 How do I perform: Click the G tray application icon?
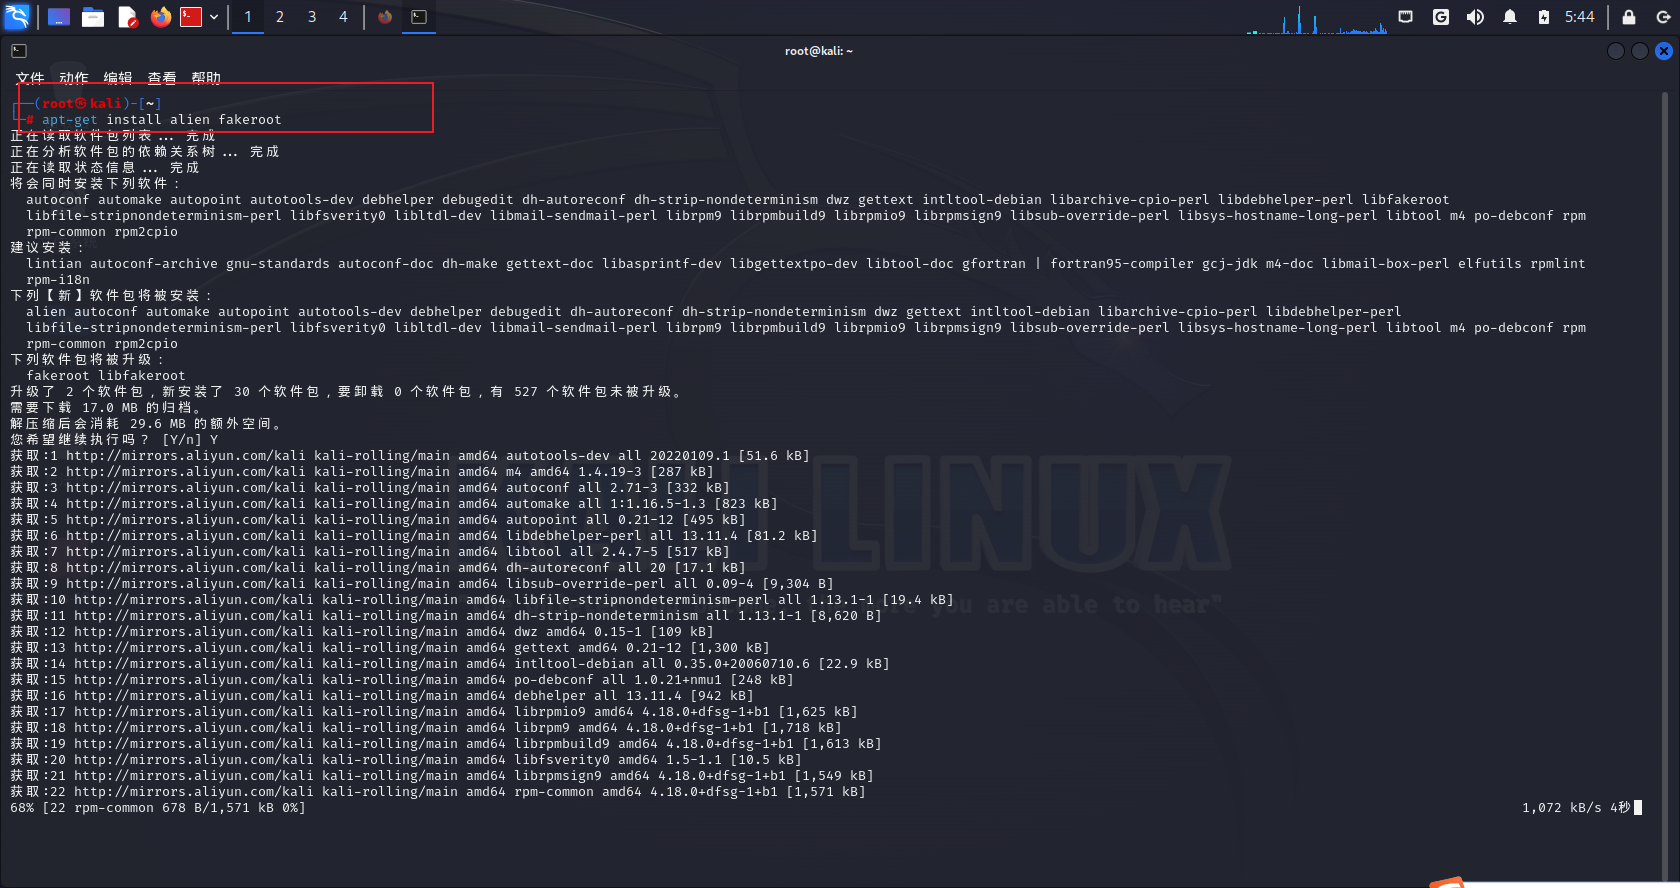(x=1441, y=17)
